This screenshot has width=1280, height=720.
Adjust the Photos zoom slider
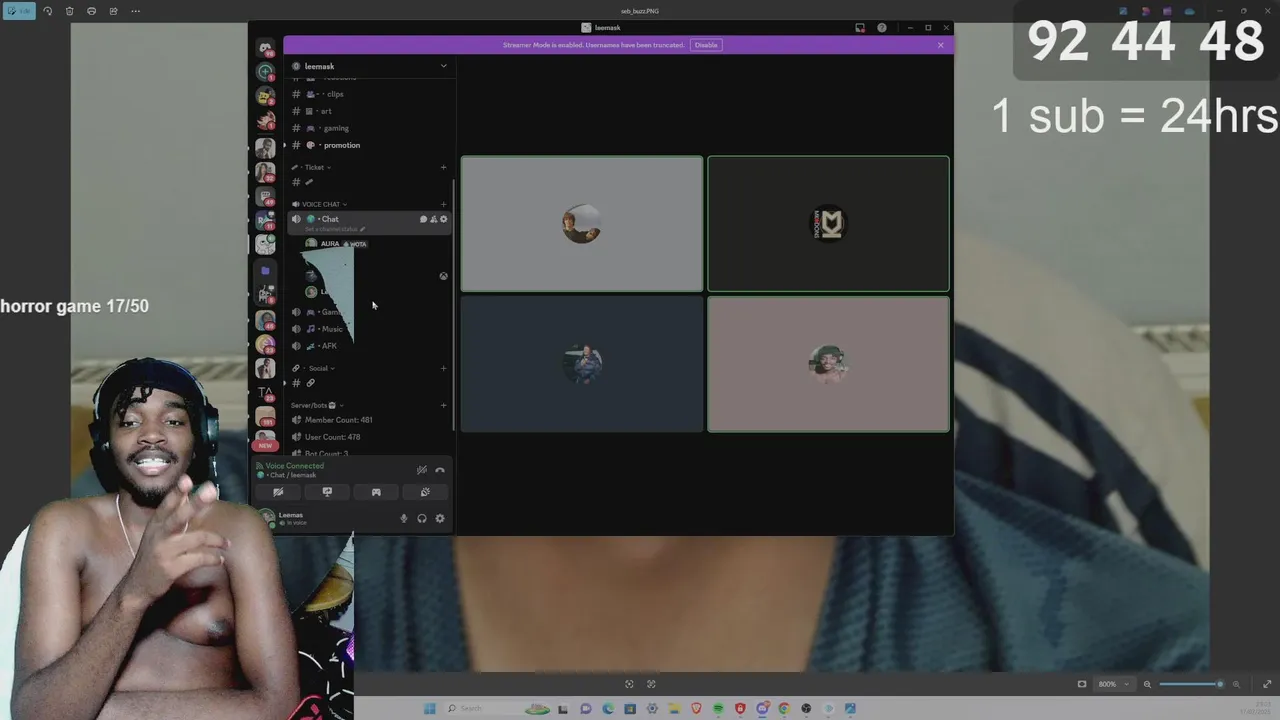pos(1192,684)
